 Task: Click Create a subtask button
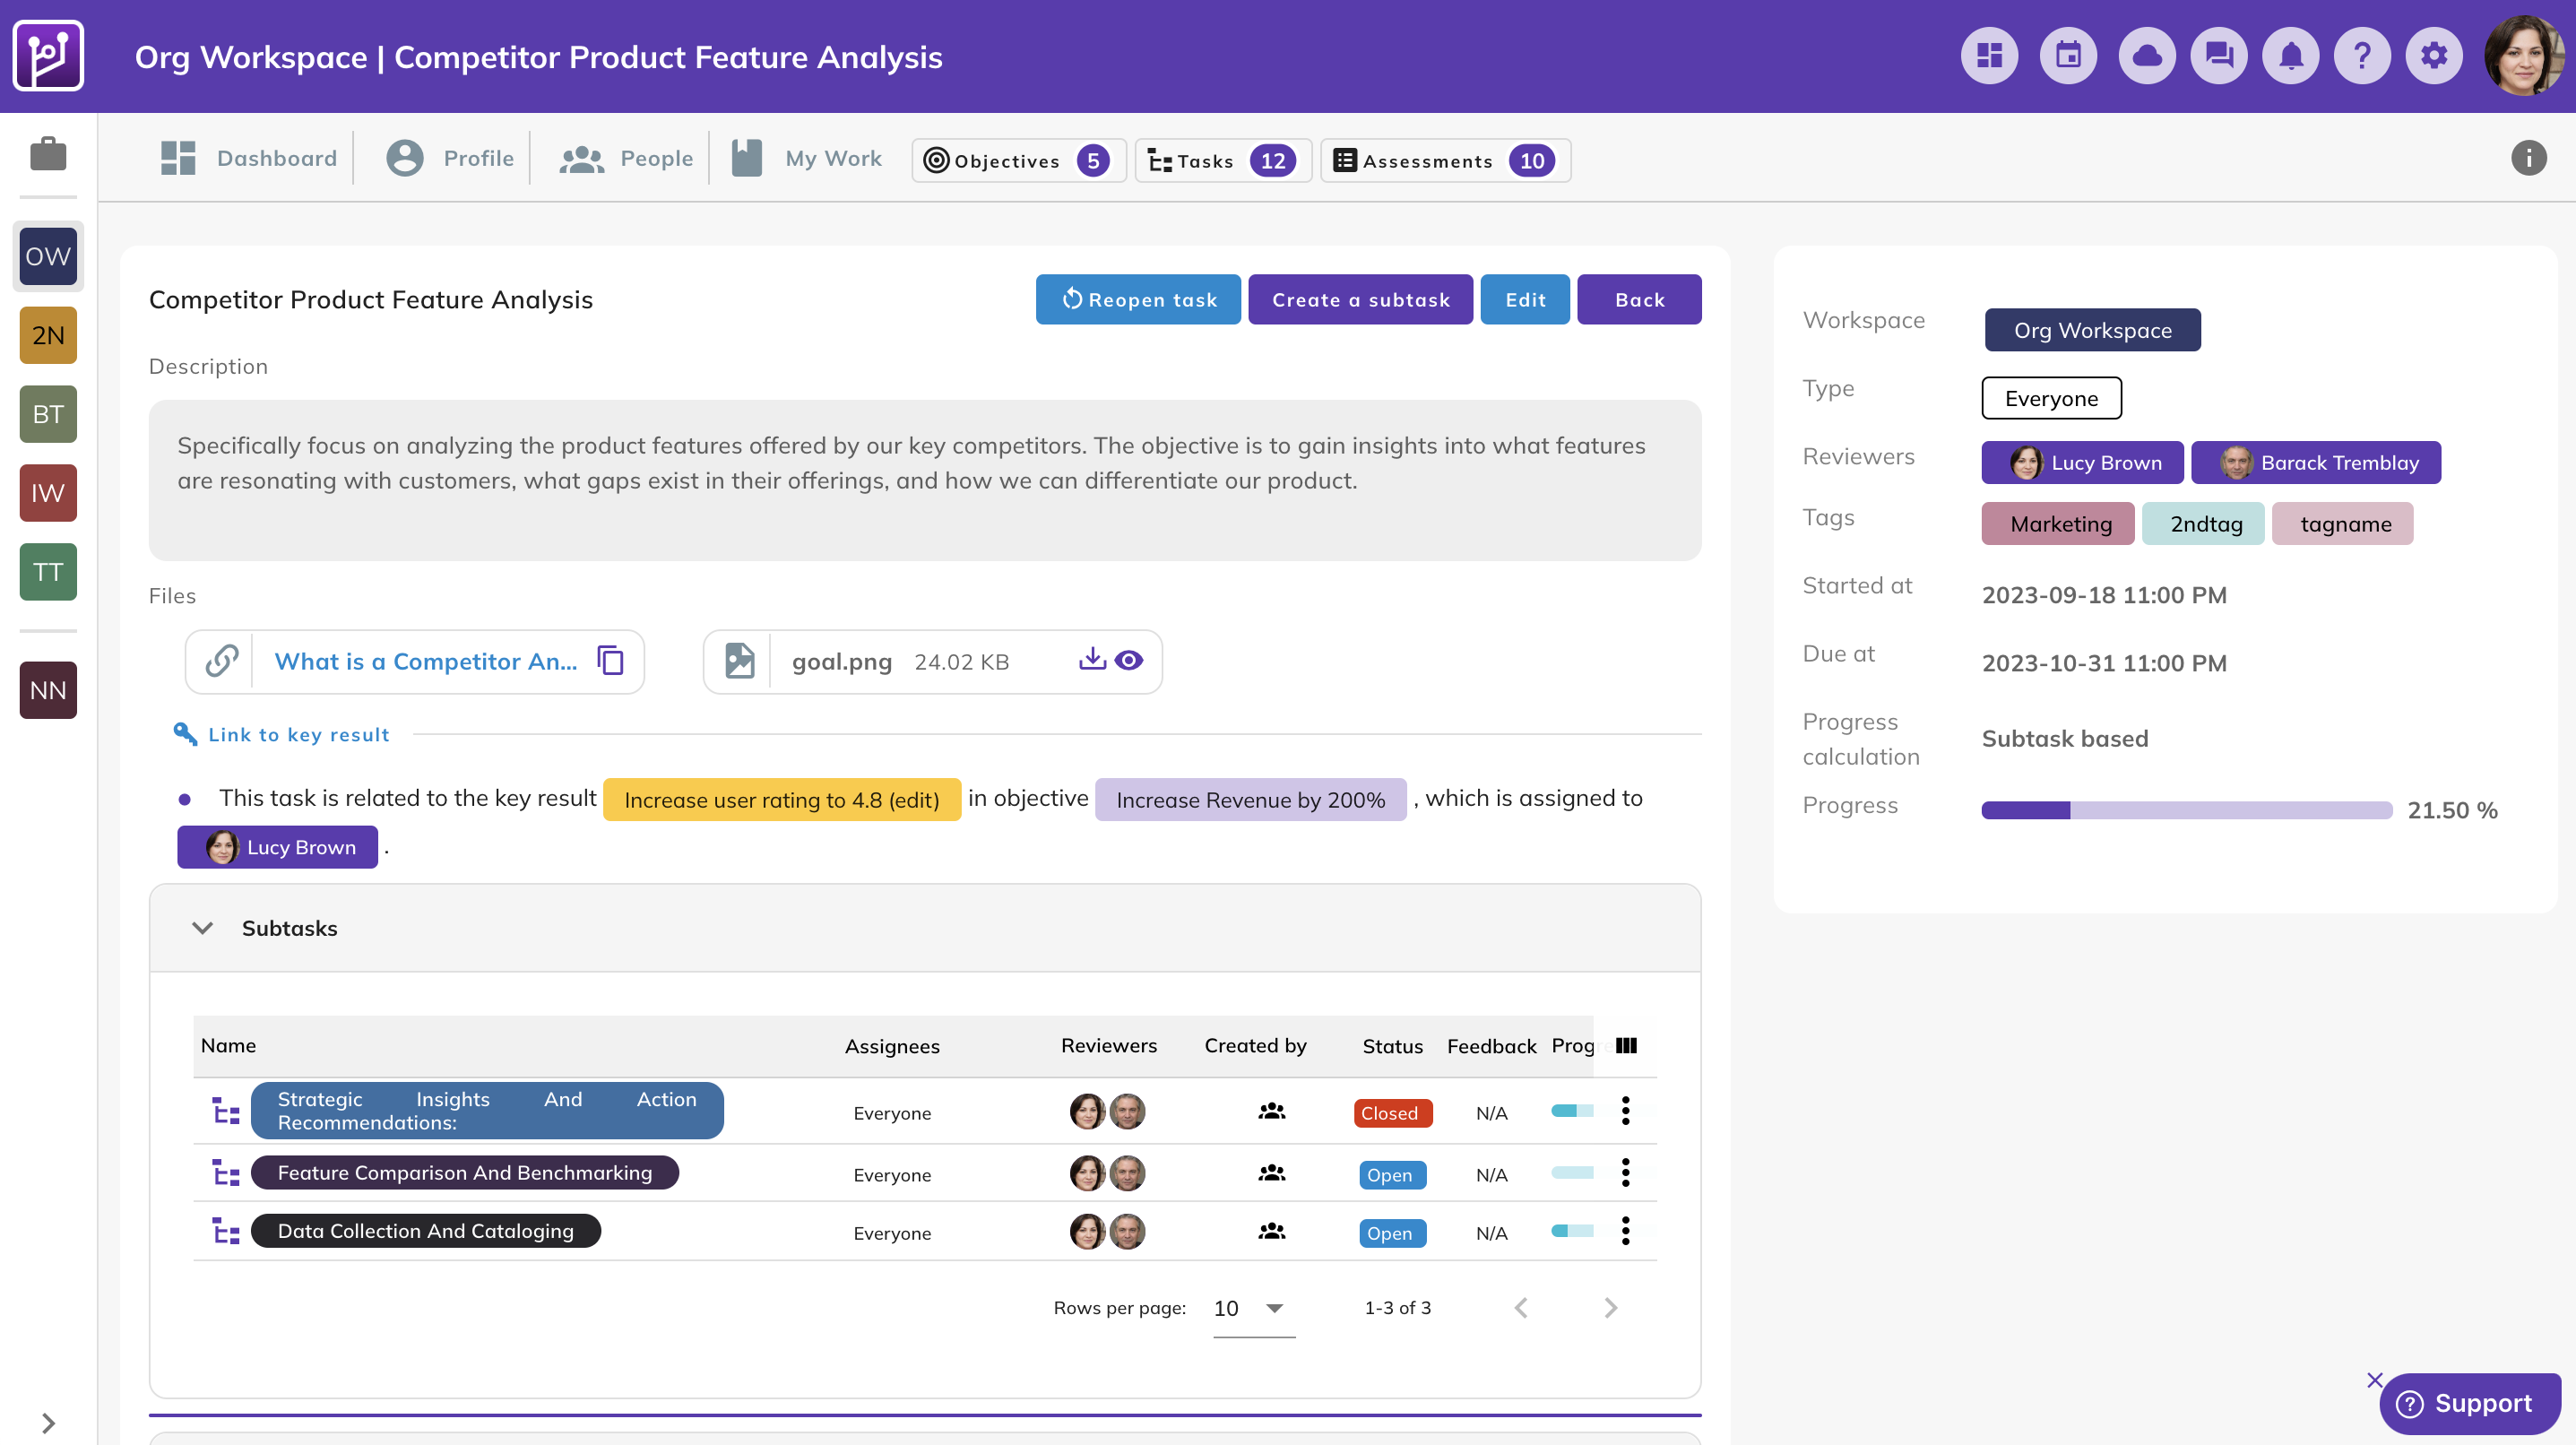(1360, 299)
